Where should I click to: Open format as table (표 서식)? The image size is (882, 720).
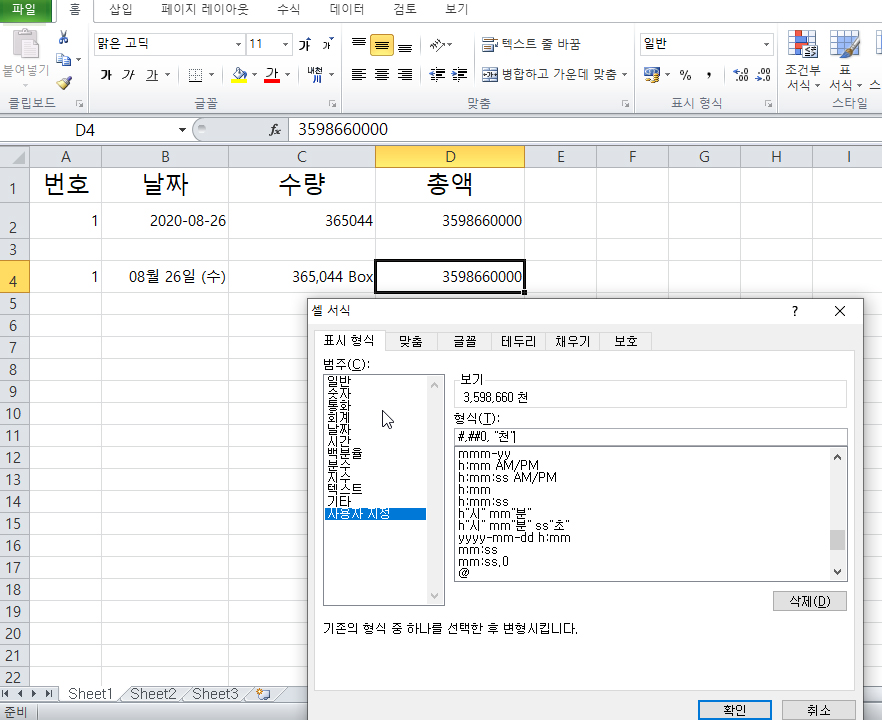[x=845, y=60]
